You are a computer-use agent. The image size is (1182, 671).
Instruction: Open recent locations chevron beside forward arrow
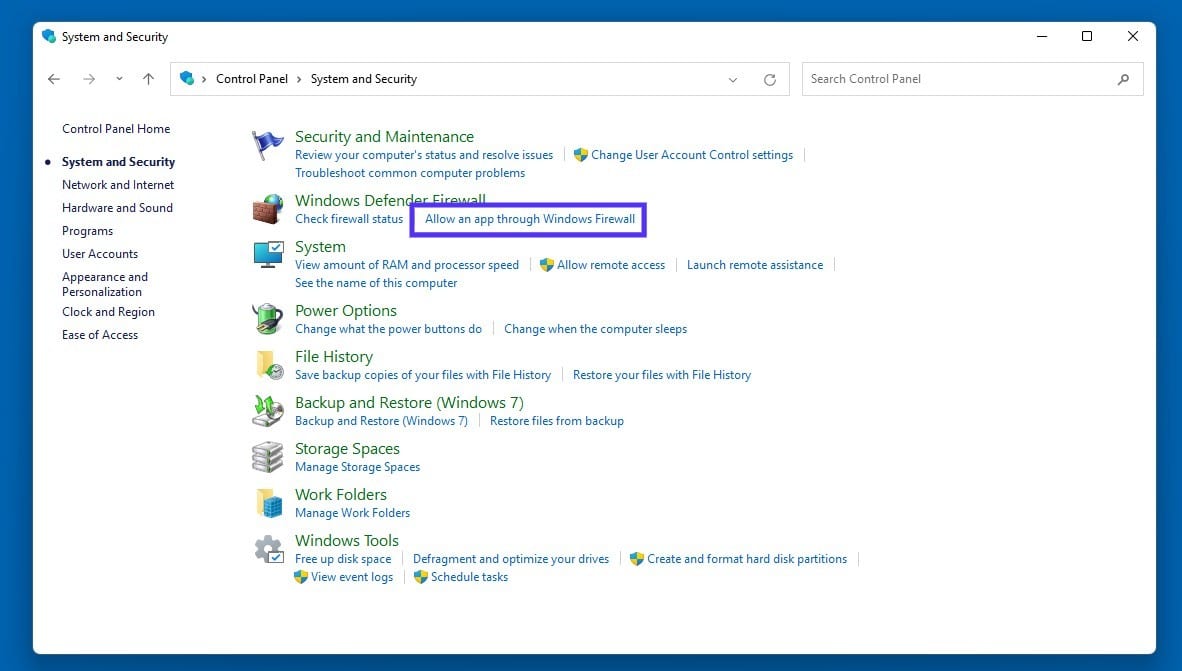(x=118, y=79)
